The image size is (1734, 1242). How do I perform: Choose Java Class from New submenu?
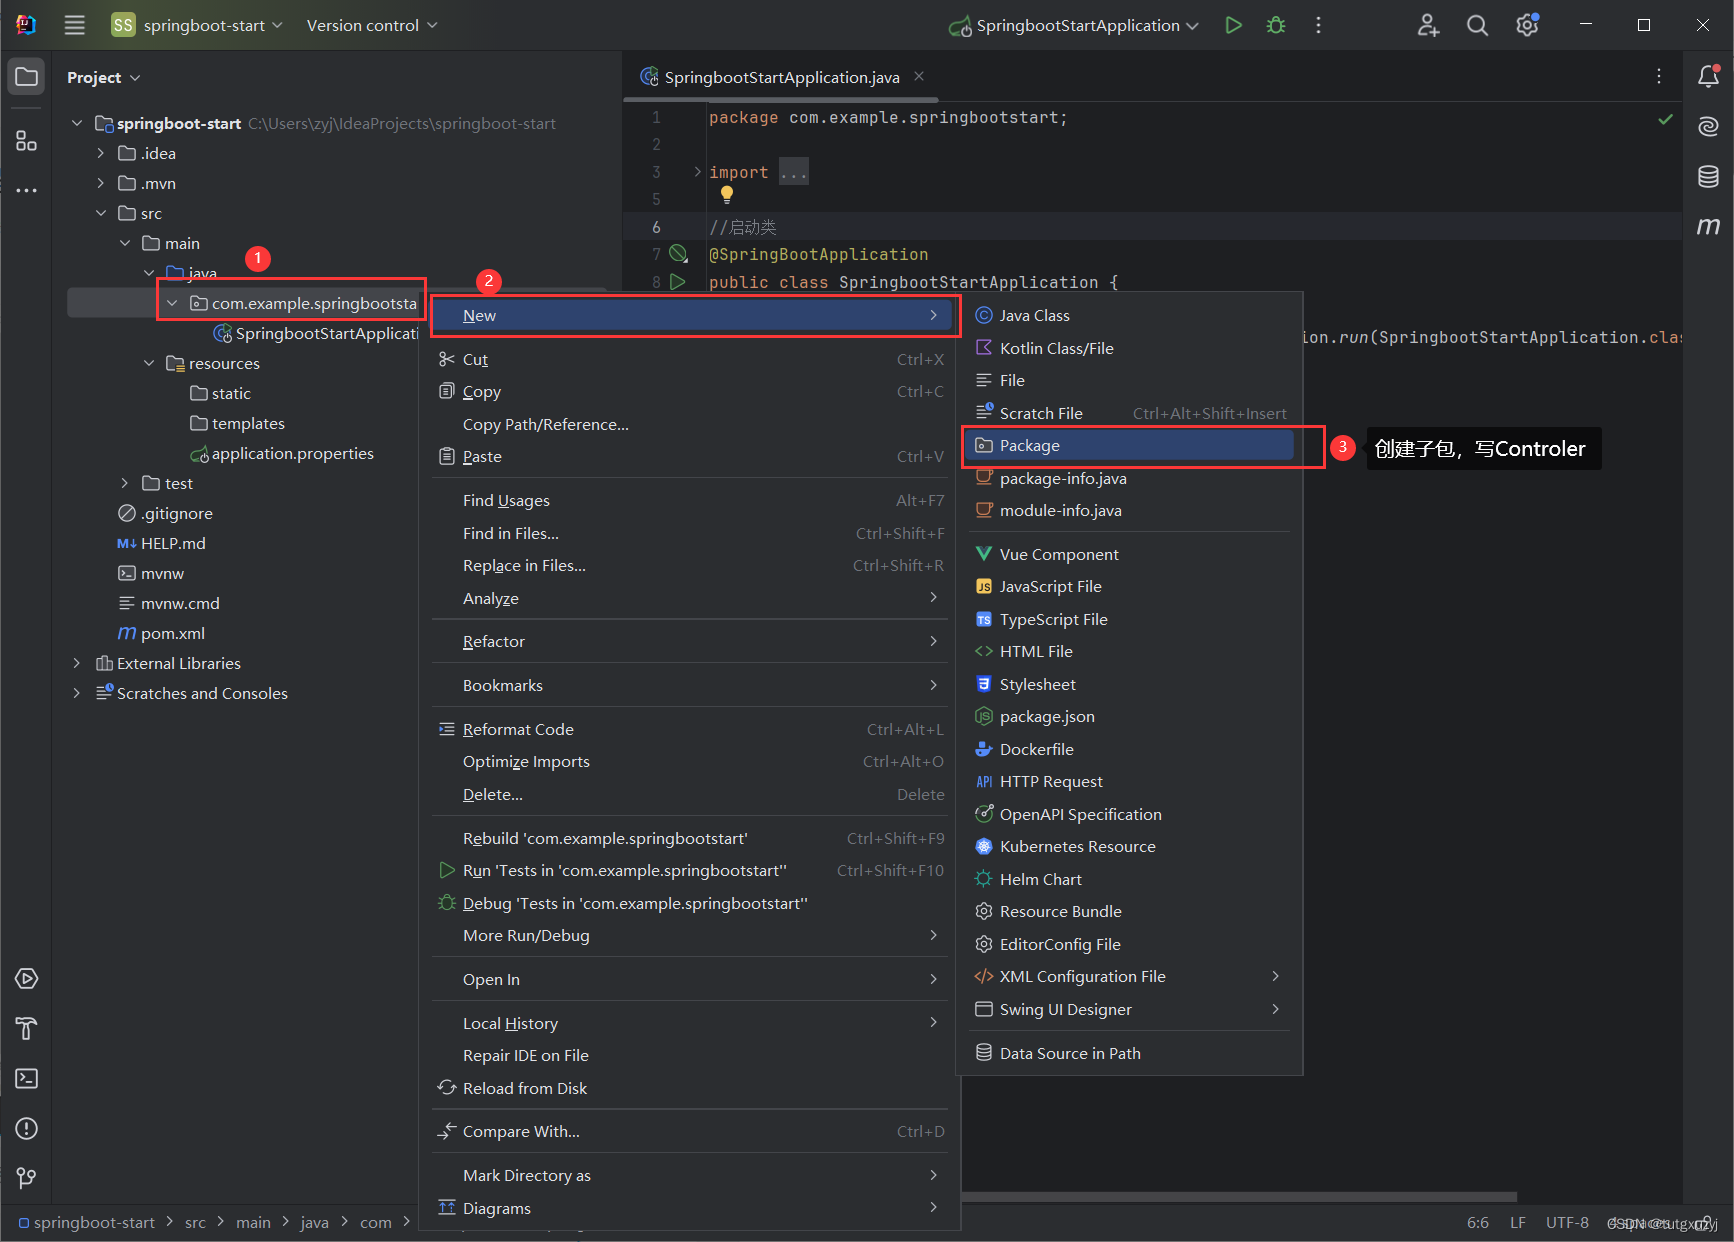point(1129,315)
